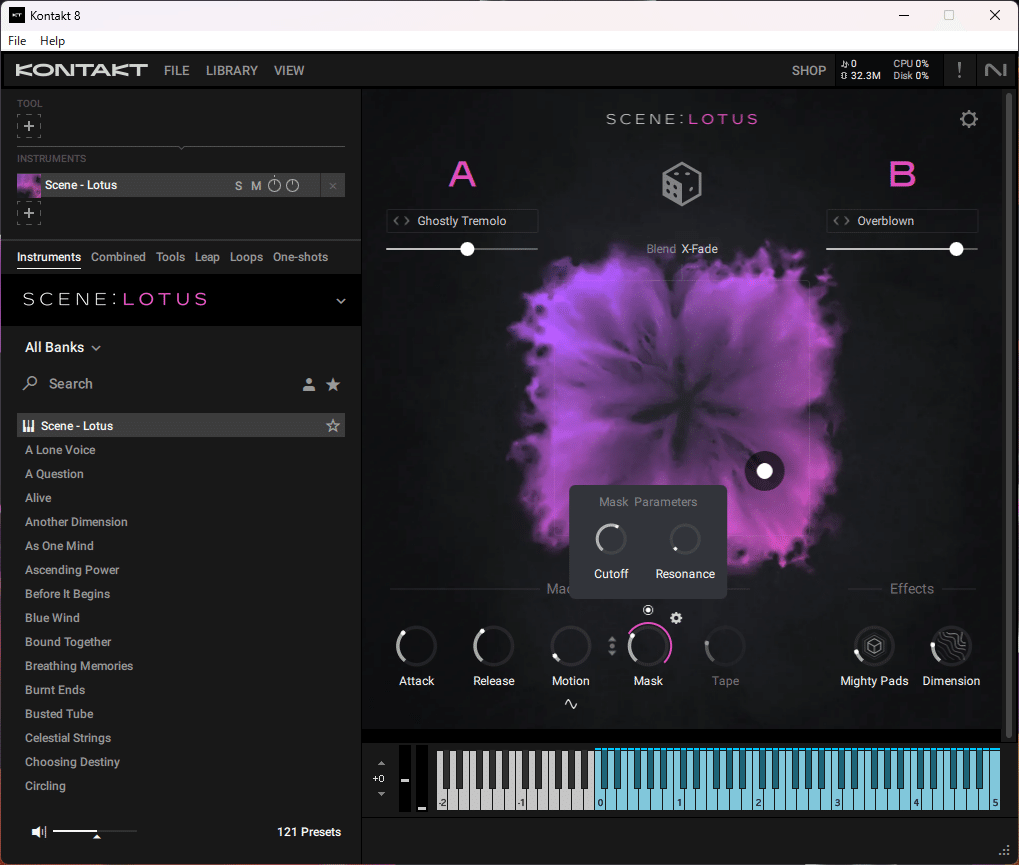Browse next Ghostly Tremolo preset arrow

404,221
